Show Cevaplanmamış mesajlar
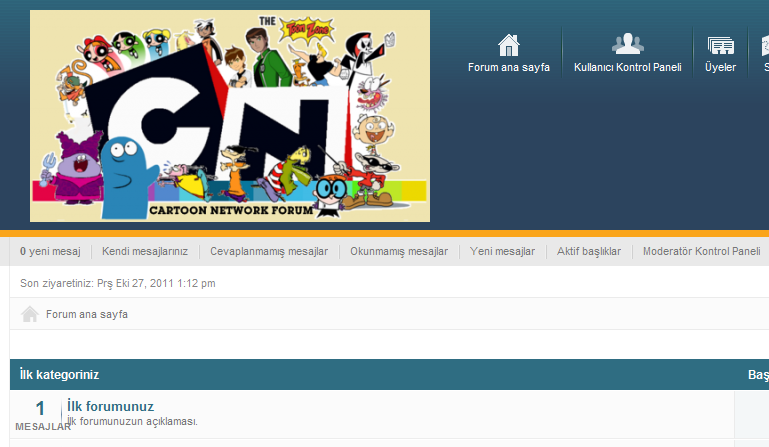The height and width of the screenshot is (447, 769). pos(269,251)
